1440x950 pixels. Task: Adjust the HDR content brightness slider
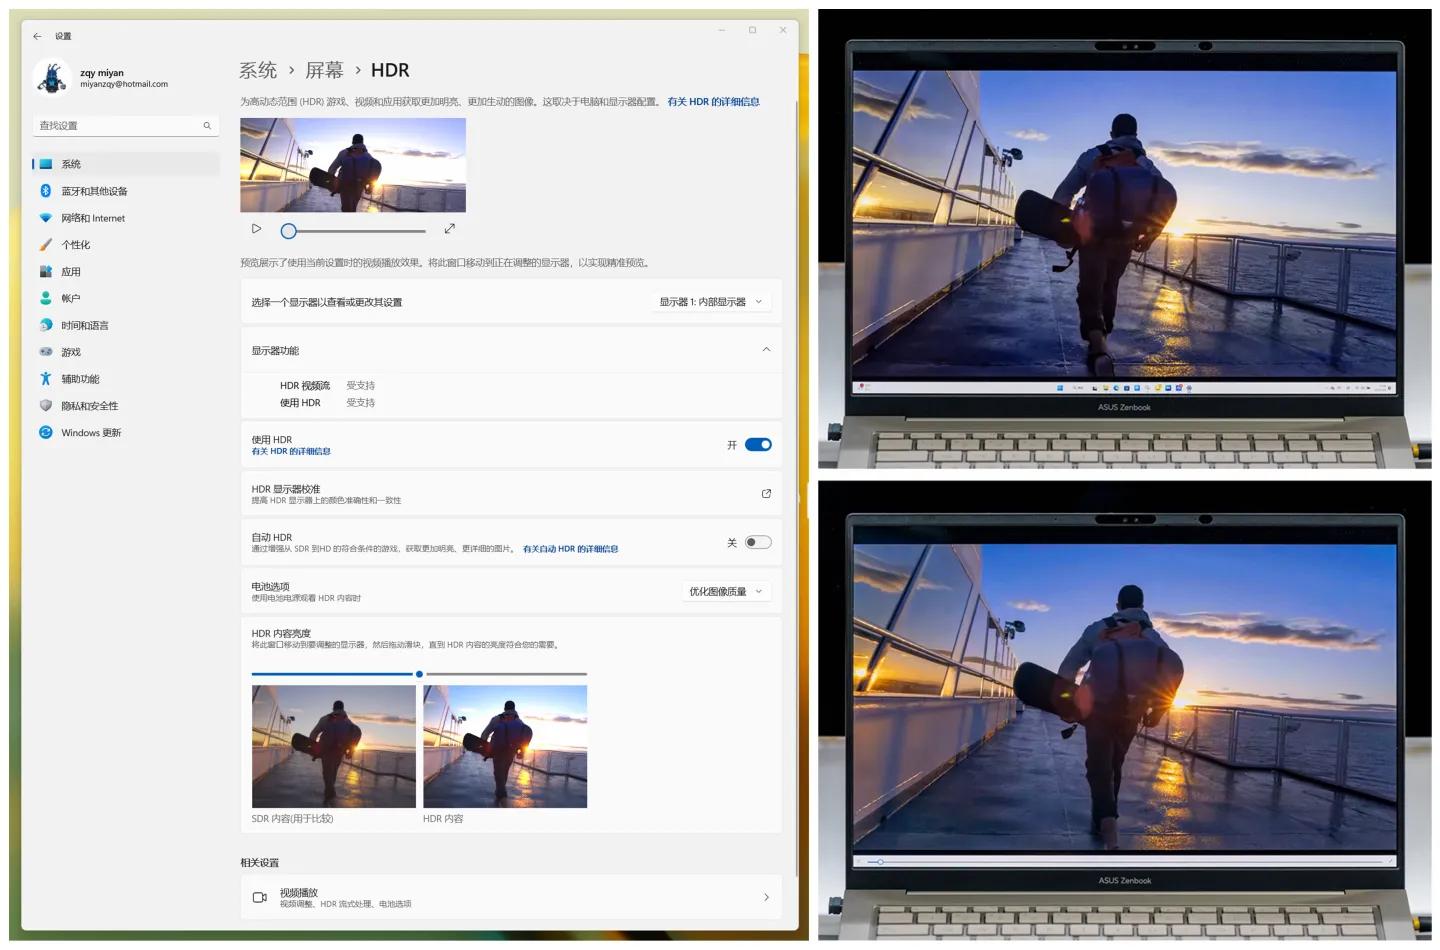419,674
